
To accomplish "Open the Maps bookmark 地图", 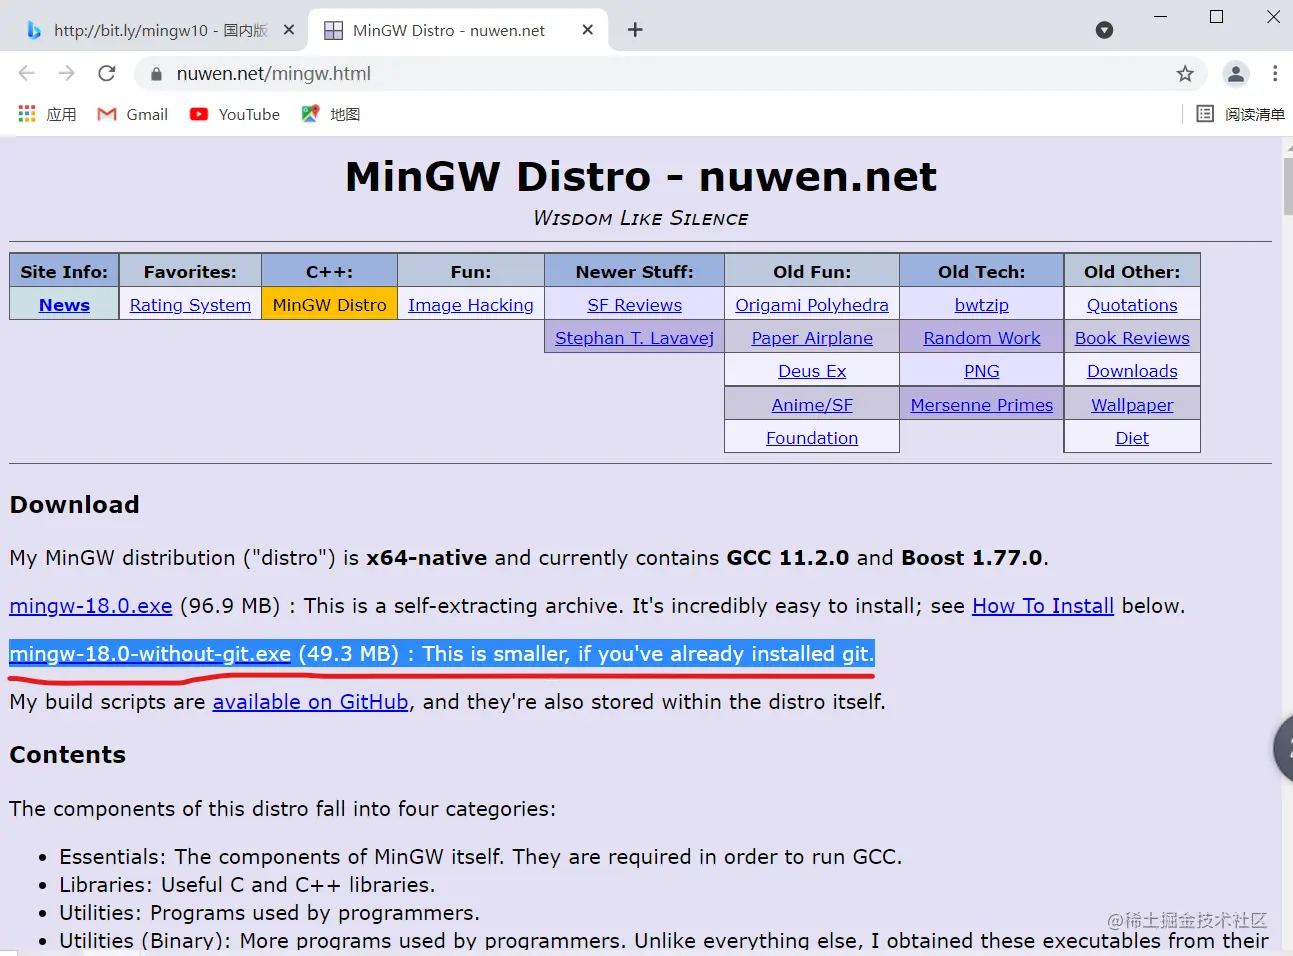I will point(331,114).
